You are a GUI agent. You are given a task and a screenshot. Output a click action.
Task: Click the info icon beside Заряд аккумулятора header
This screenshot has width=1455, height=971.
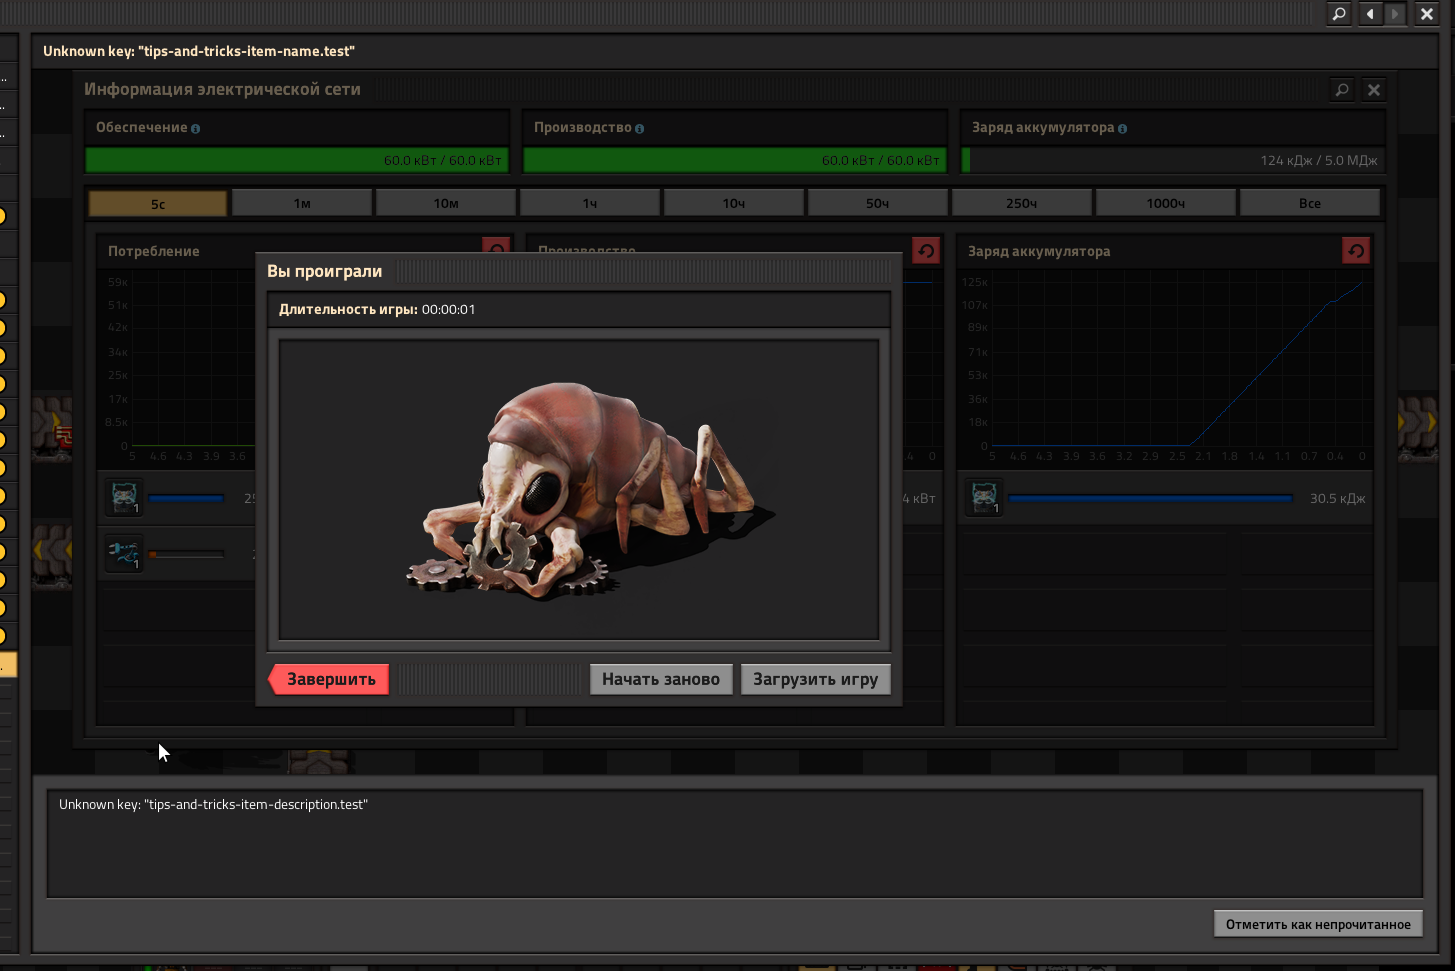(1122, 129)
